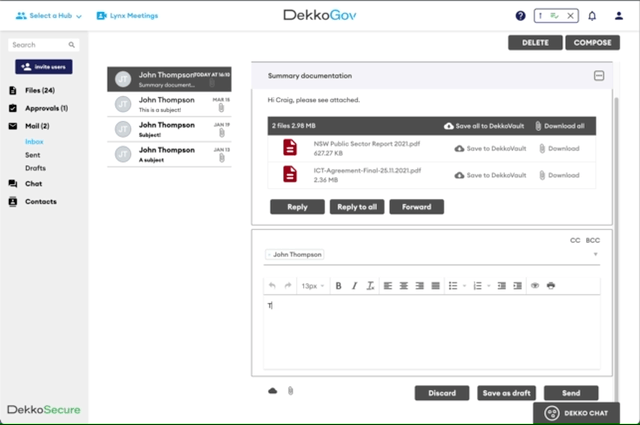Save the reply as draft
The width and height of the screenshot is (640, 425).
(507, 393)
